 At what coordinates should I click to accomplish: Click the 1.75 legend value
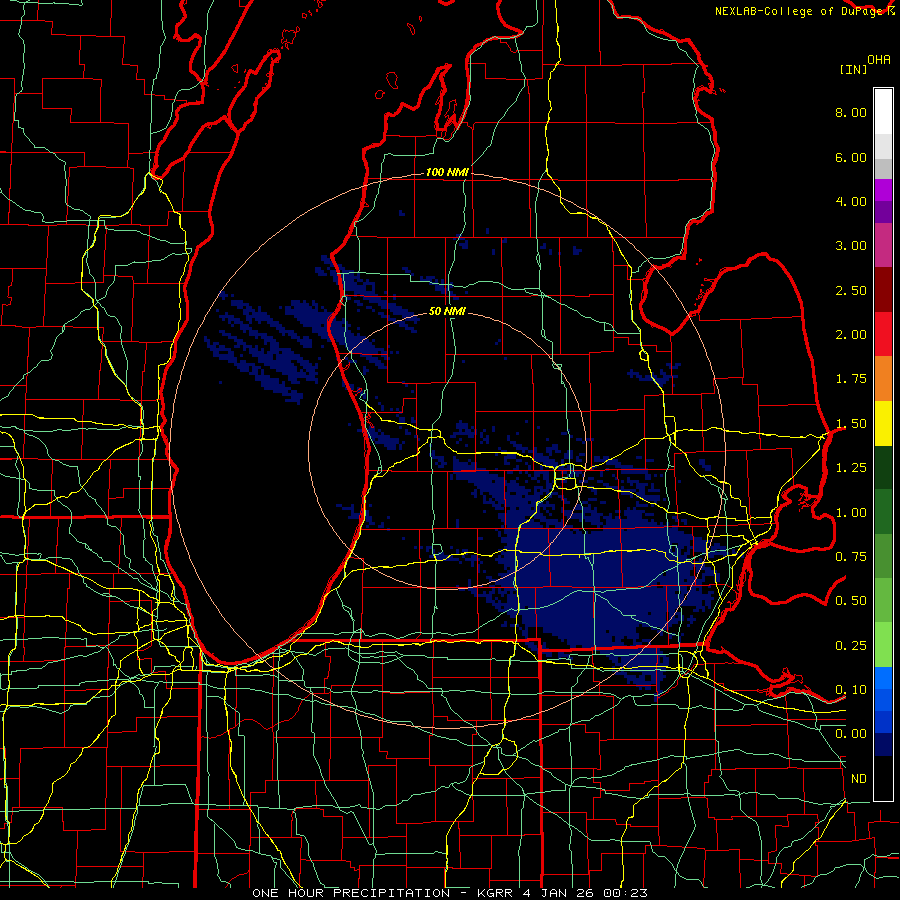click(851, 379)
